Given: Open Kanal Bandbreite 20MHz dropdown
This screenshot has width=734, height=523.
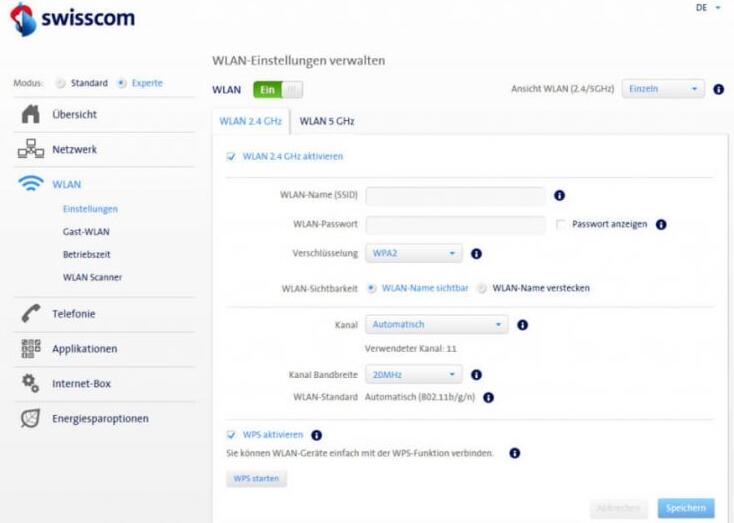Looking at the screenshot, I should coord(413,375).
